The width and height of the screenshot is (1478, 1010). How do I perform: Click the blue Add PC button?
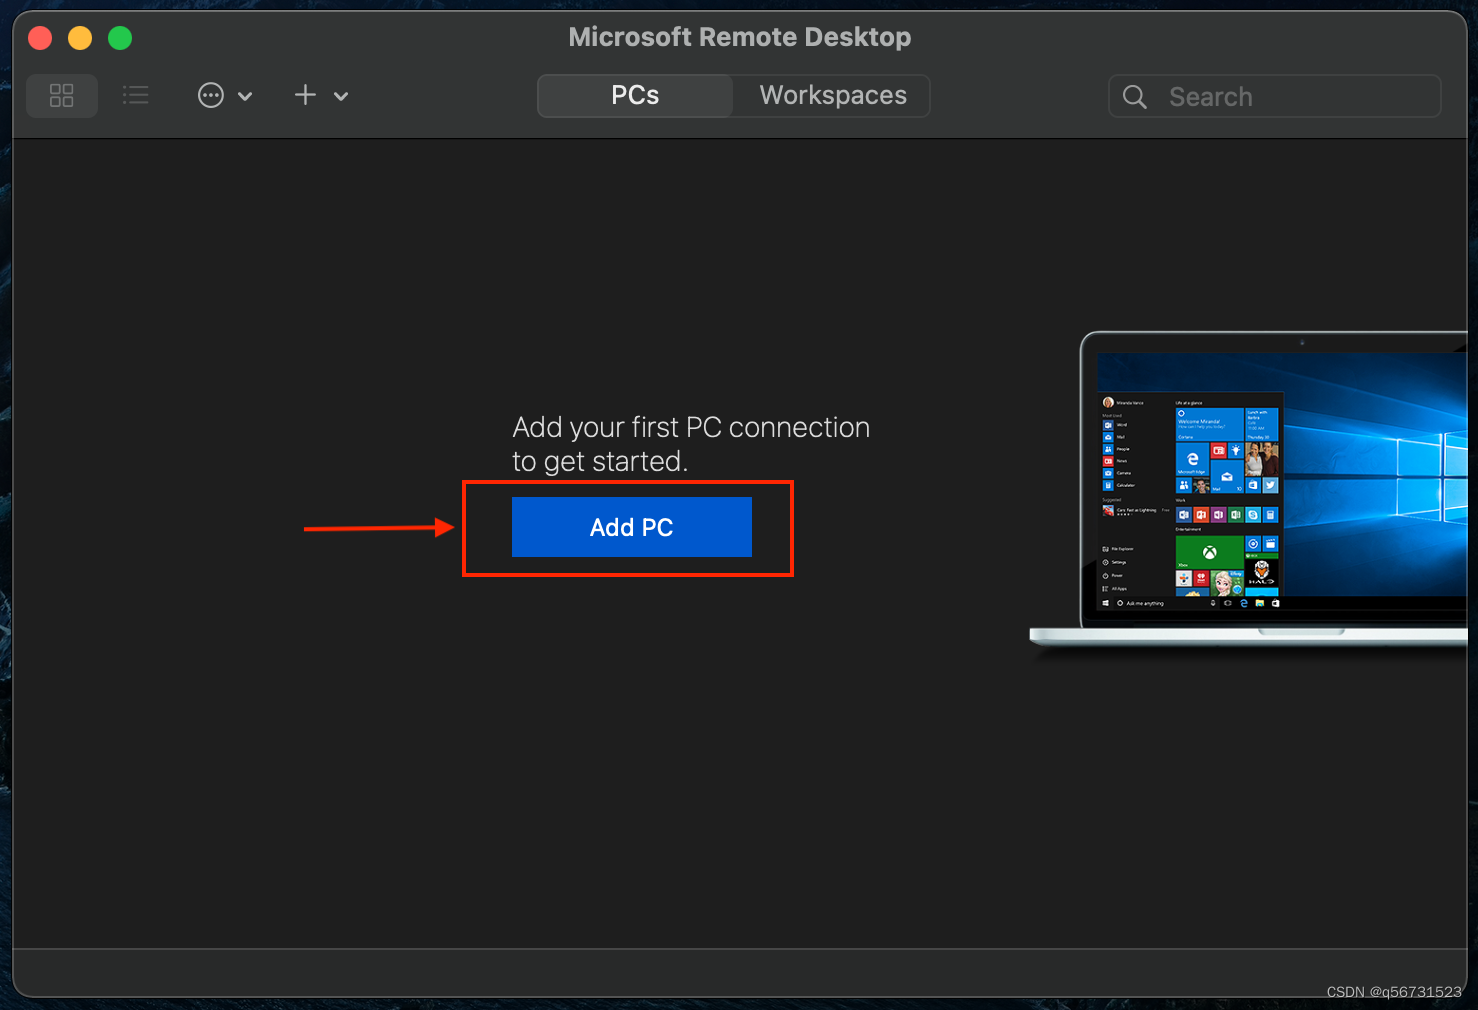[632, 527]
